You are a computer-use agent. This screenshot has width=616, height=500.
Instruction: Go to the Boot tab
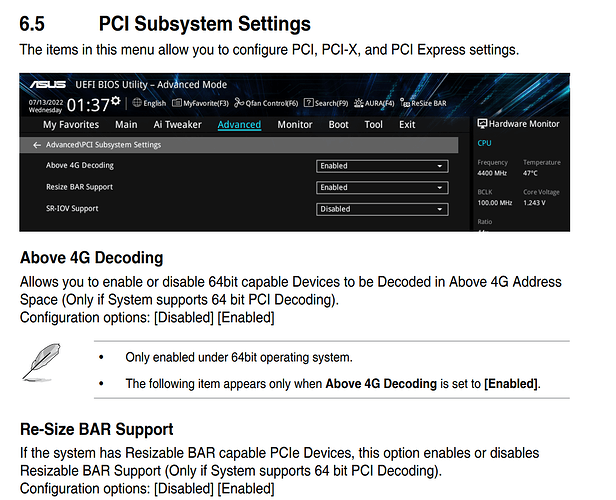coord(338,125)
